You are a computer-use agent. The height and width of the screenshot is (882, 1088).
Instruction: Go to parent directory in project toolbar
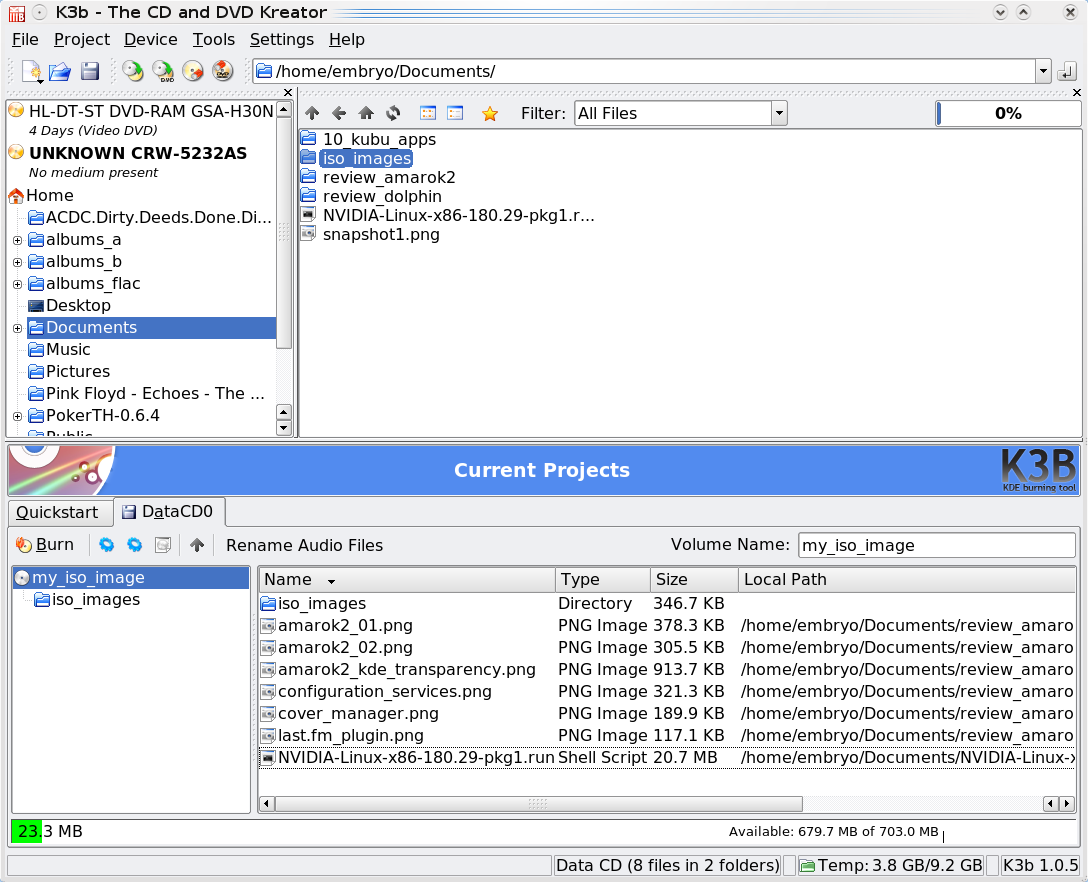(197, 545)
